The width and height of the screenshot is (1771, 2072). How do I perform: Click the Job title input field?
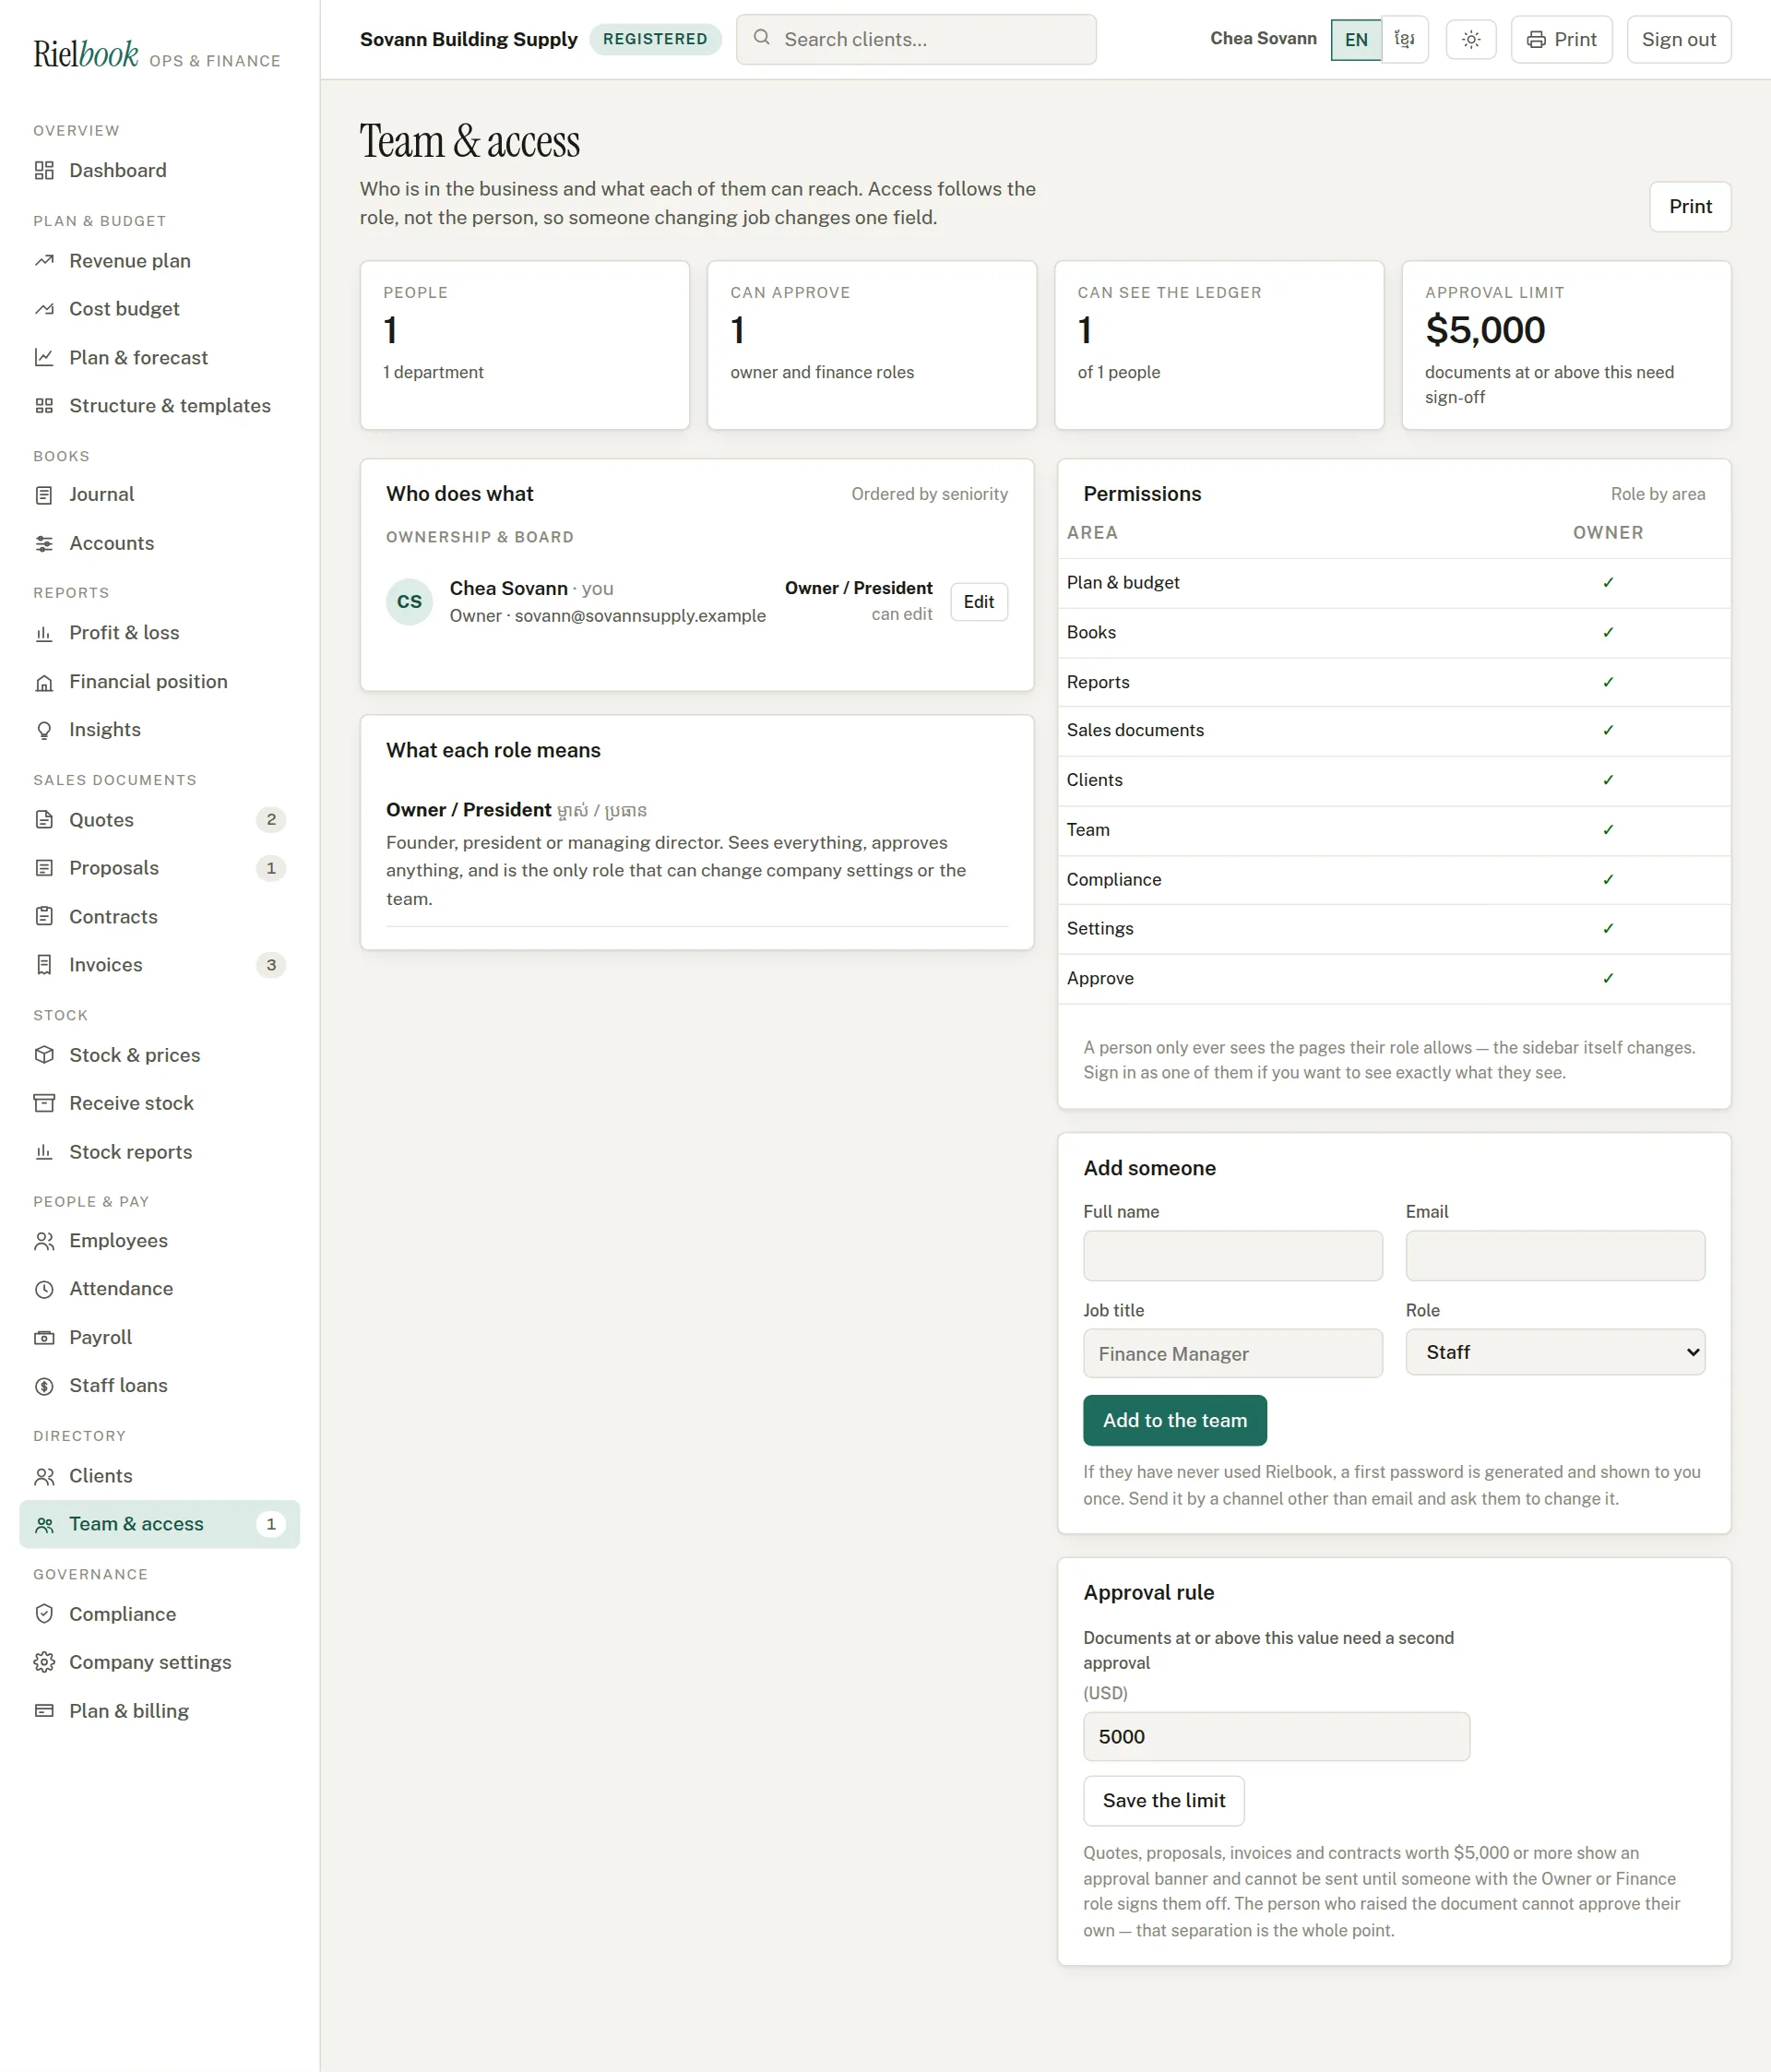pyautogui.click(x=1232, y=1354)
